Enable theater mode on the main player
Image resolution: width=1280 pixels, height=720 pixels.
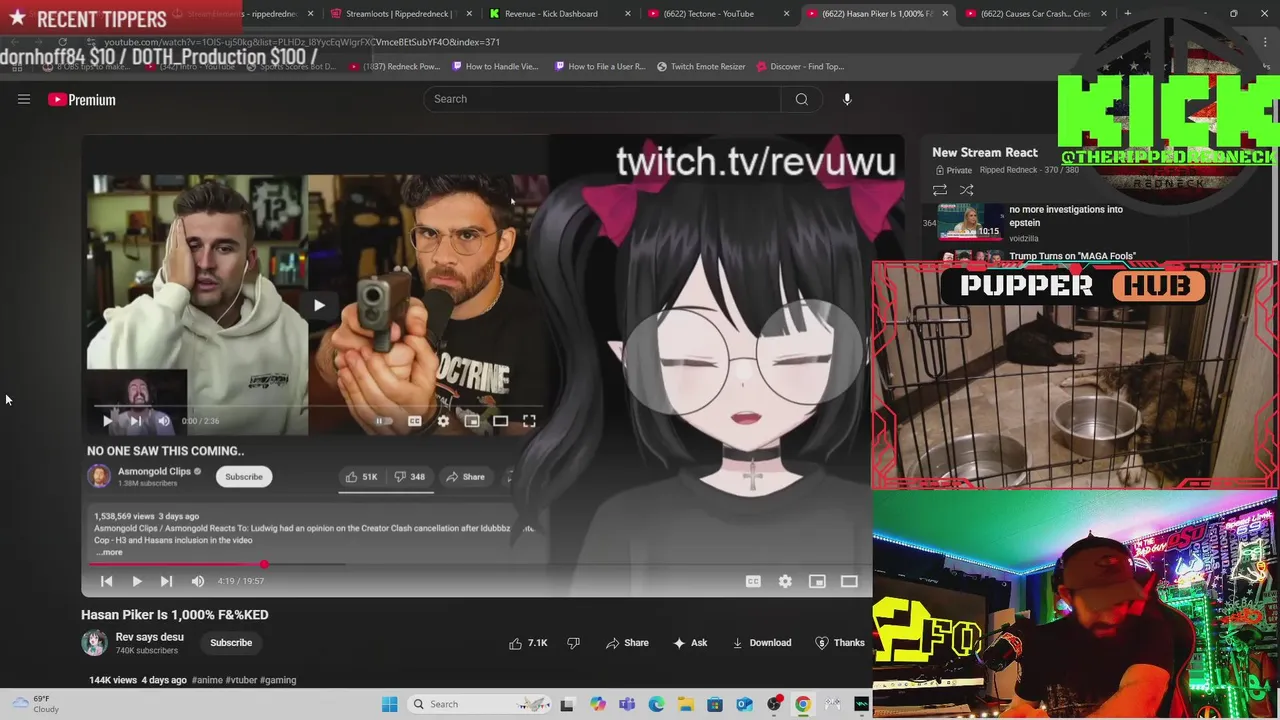point(849,581)
